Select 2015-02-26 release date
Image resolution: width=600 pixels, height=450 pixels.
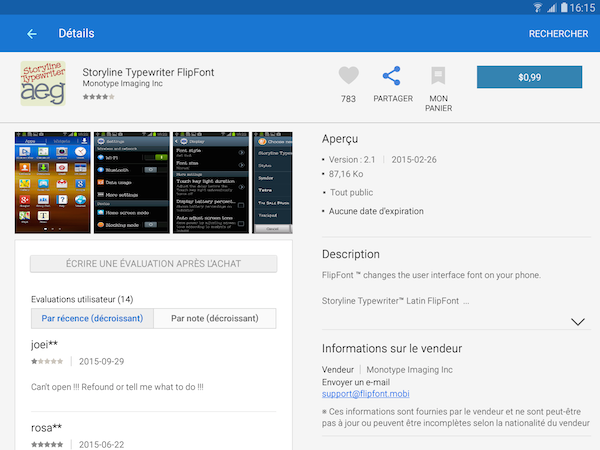coord(414,160)
